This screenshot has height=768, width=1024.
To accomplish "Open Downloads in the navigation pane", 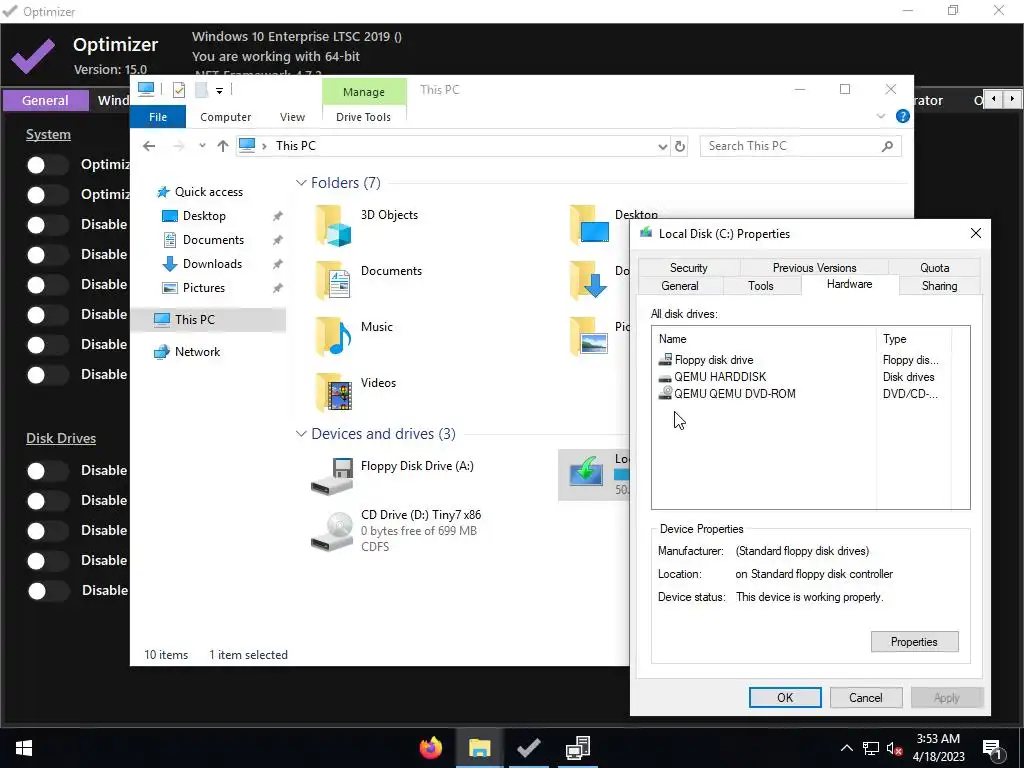I will (212, 264).
